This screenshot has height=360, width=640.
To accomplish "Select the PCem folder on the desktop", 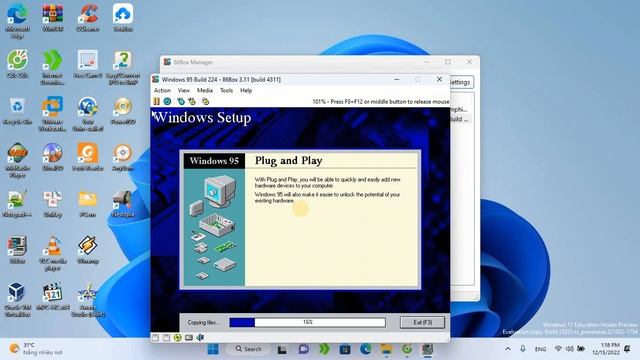I will [x=88, y=203].
